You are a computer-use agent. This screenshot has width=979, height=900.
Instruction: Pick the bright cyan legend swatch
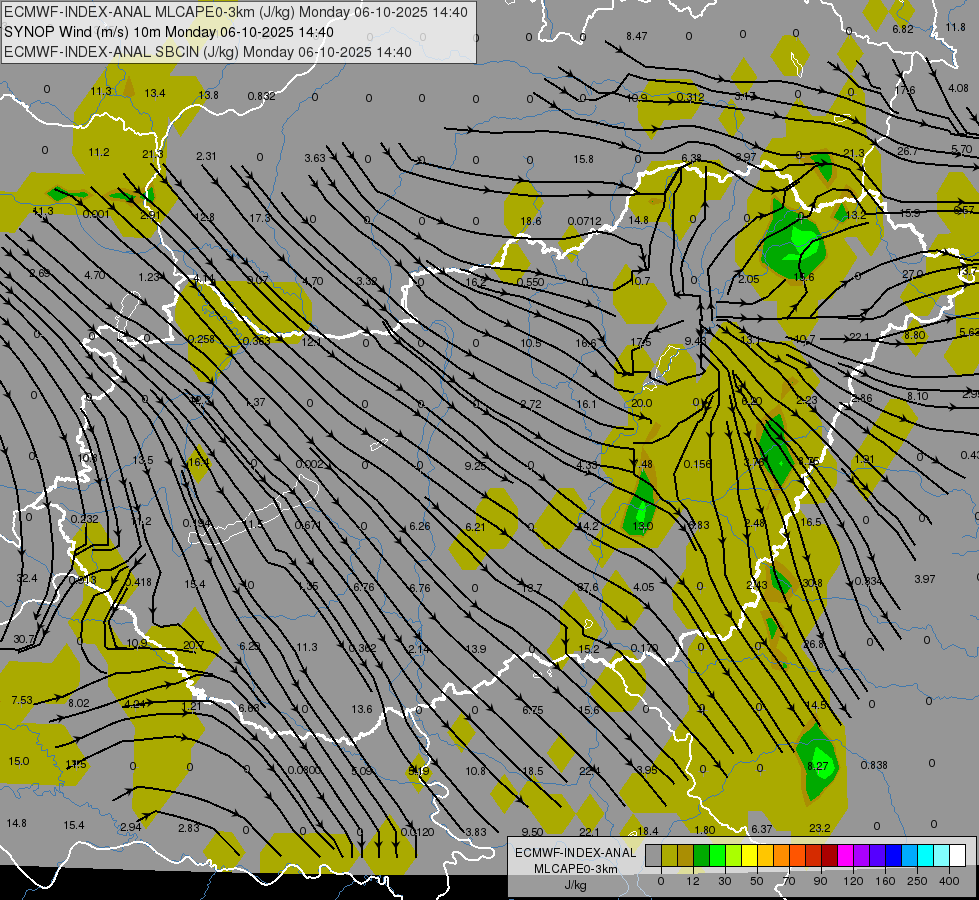pyautogui.click(x=926, y=855)
